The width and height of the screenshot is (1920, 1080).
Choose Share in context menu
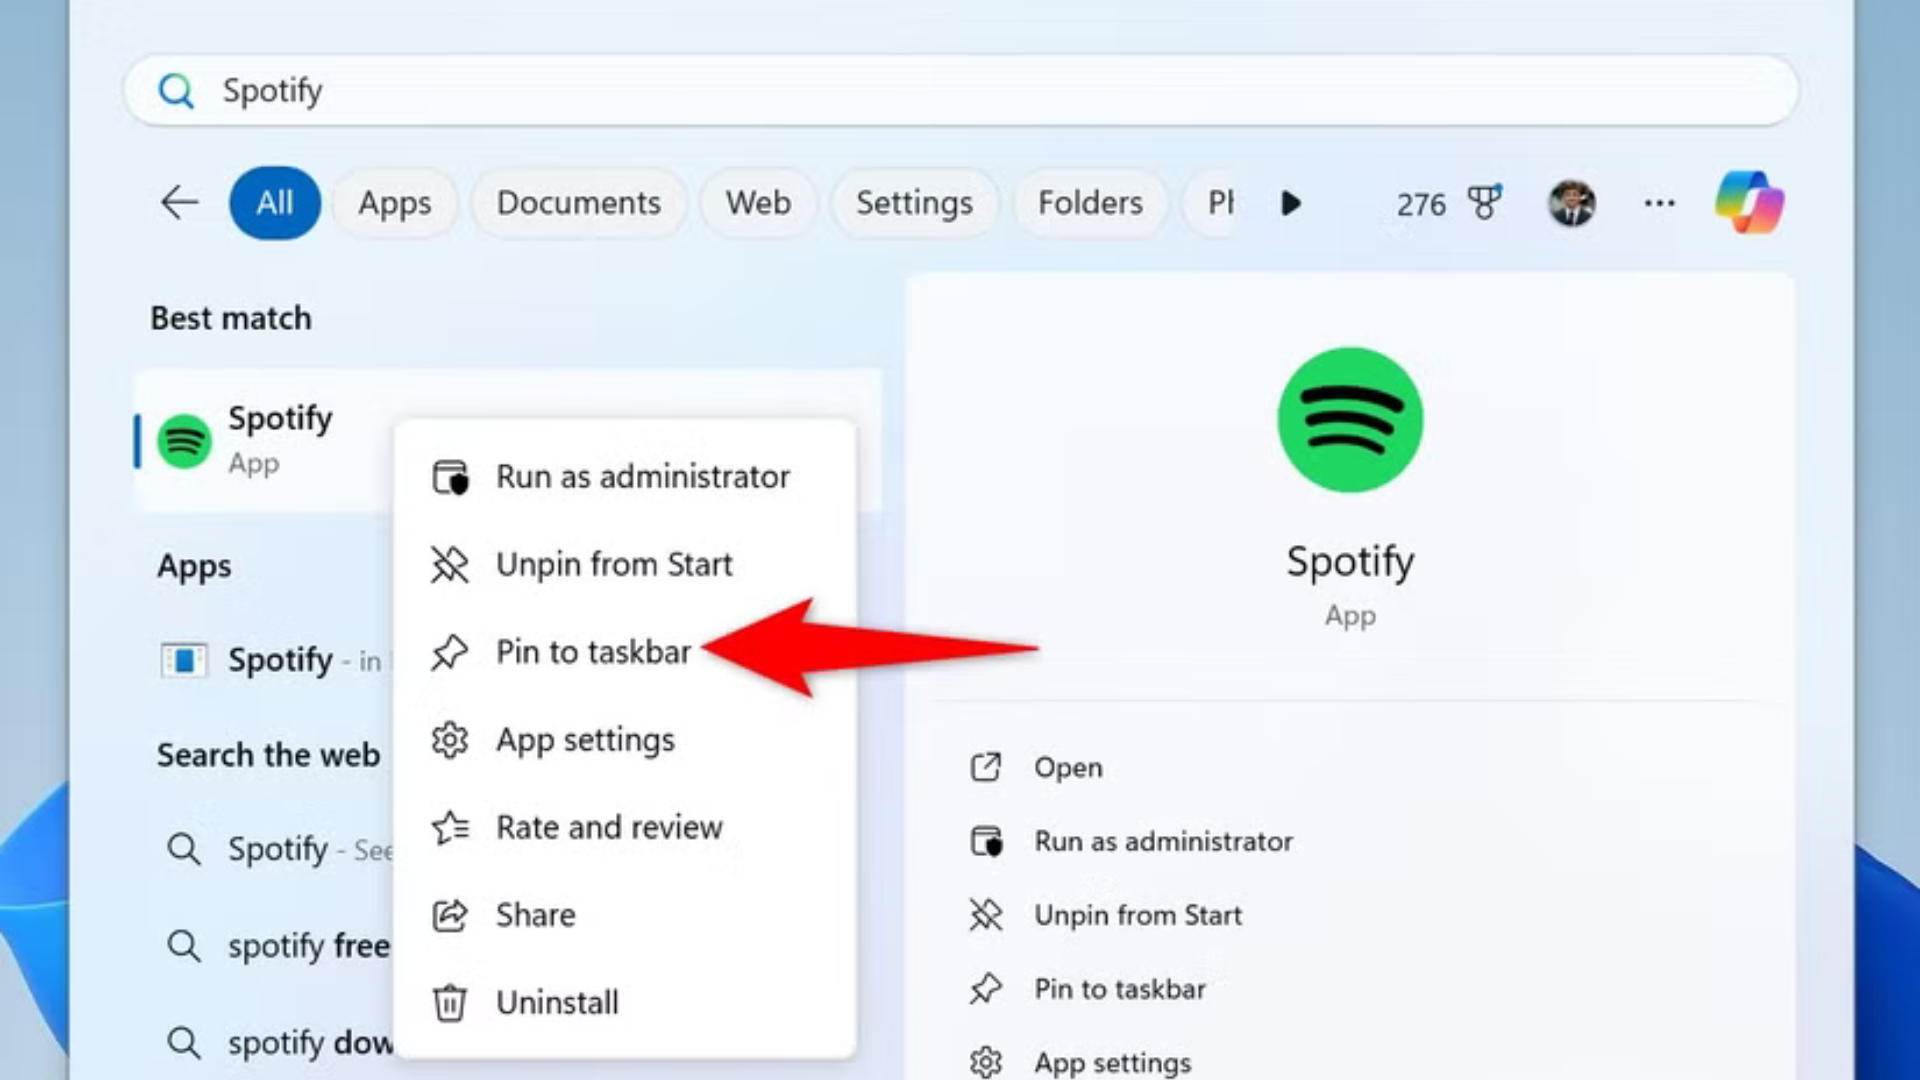[625, 915]
